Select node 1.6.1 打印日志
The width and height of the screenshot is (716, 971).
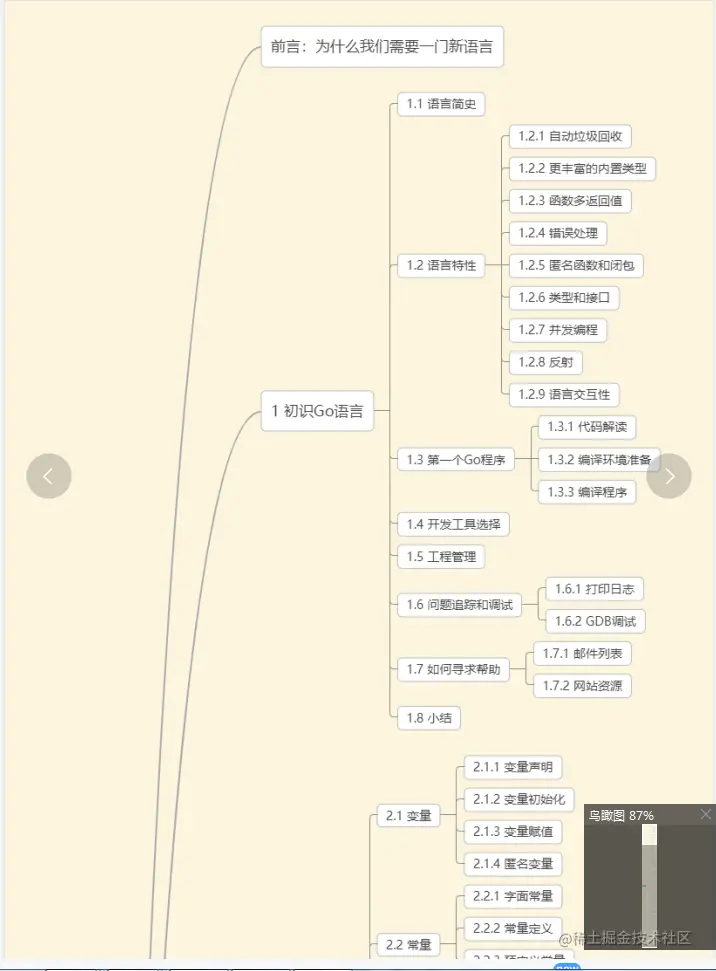[x=595, y=589]
